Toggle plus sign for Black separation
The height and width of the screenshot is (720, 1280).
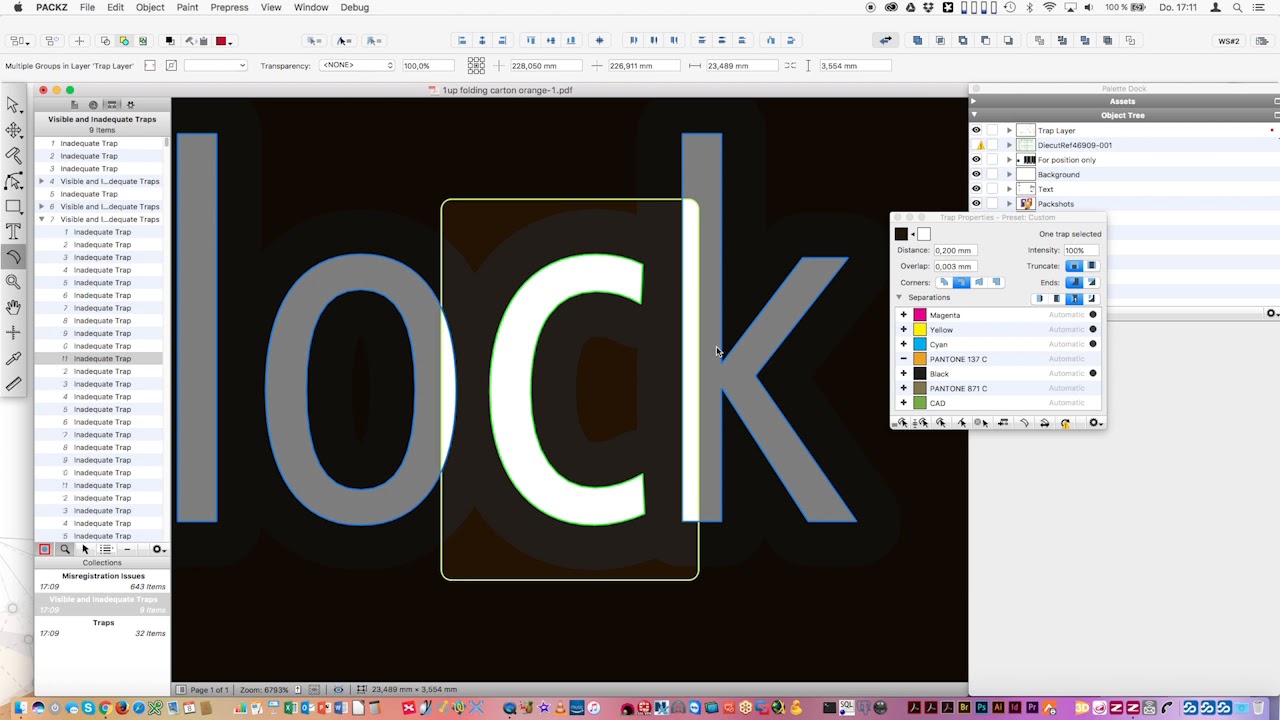coord(903,373)
